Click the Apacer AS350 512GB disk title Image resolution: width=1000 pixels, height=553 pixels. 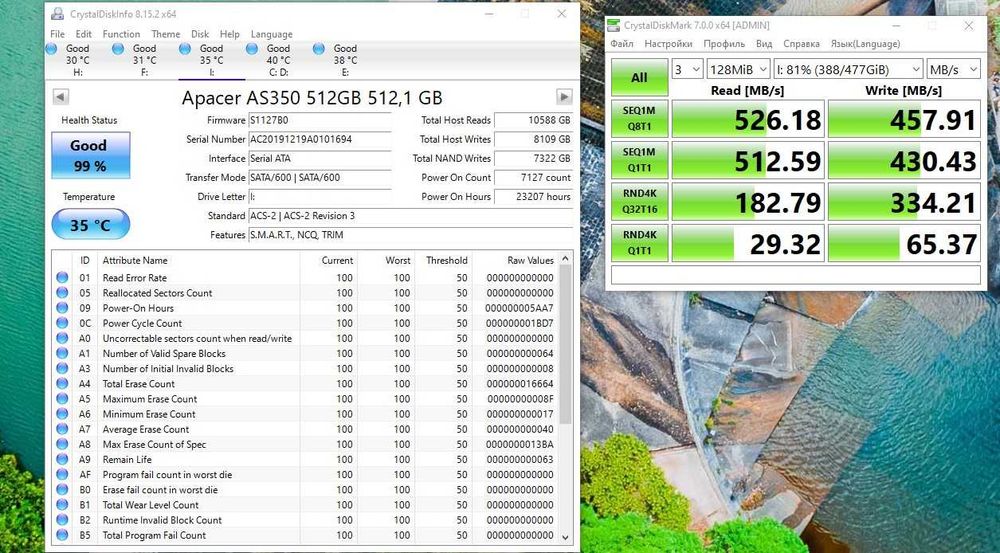point(312,97)
